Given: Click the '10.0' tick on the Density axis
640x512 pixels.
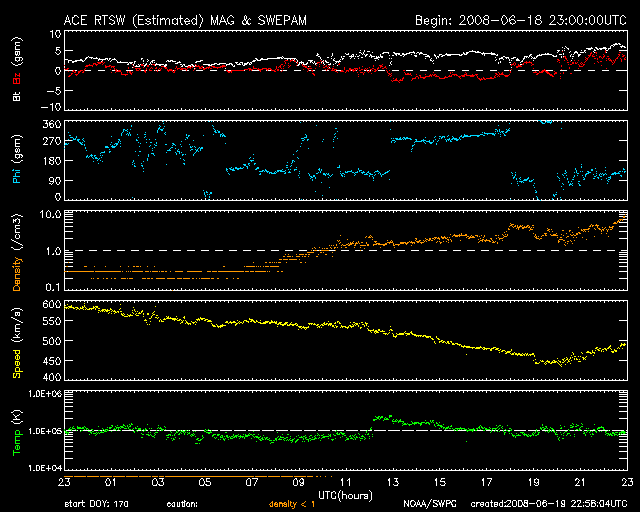Looking at the screenshot, I should tap(50, 214).
